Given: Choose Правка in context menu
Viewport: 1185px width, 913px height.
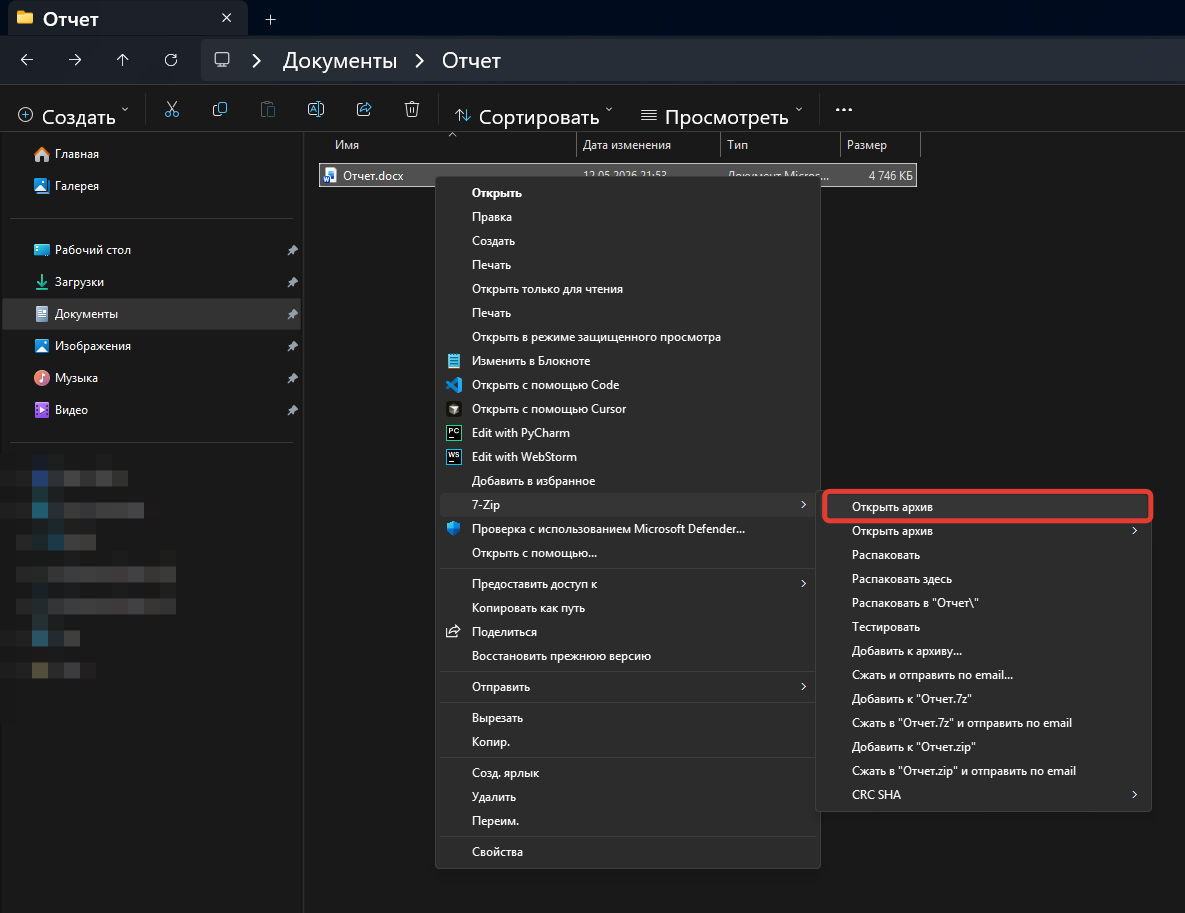Looking at the screenshot, I should pyautogui.click(x=627, y=217).
